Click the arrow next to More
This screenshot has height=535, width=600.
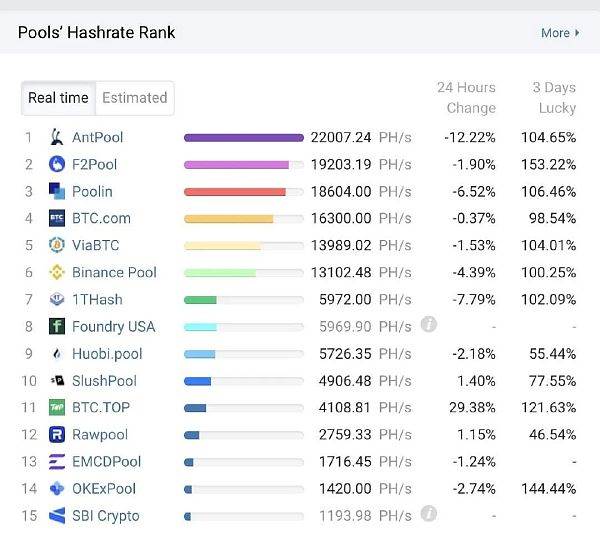(x=577, y=33)
